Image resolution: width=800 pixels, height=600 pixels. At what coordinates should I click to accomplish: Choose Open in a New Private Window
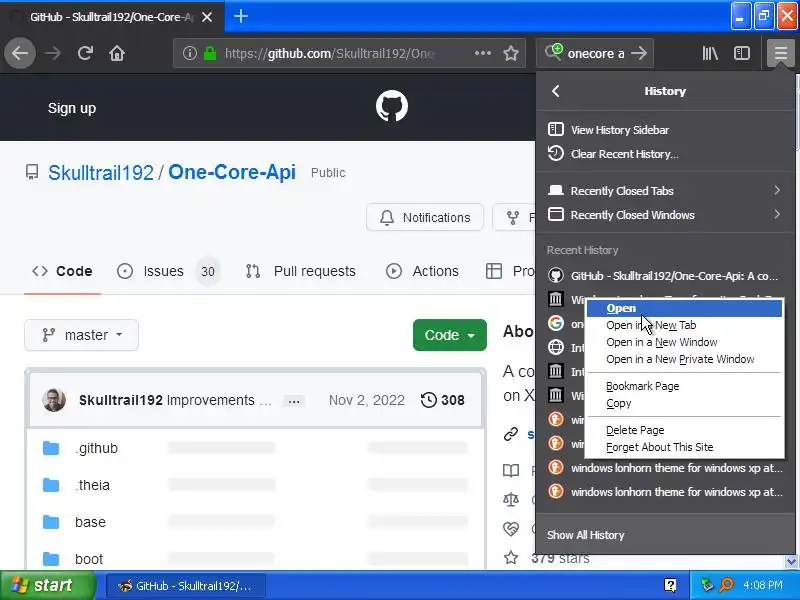point(684,359)
